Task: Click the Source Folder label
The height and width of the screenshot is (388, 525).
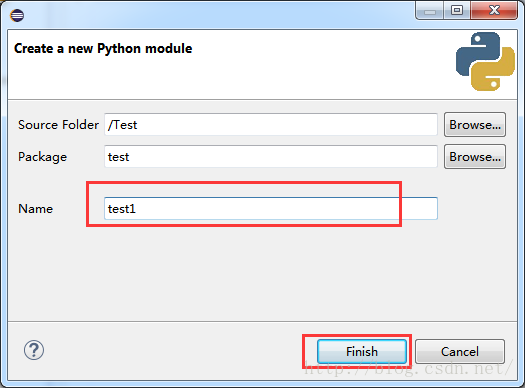Action: point(59,125)
